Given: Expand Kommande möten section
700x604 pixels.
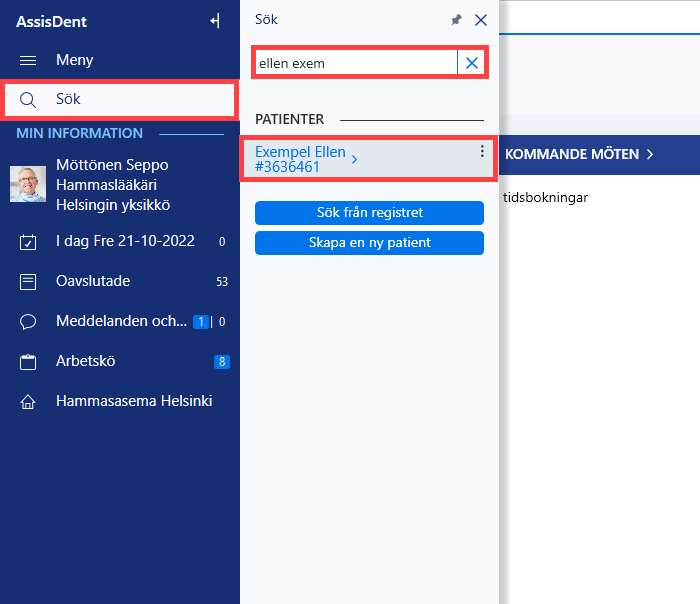Looking at the screenshot, I should [x=579, y=154].
